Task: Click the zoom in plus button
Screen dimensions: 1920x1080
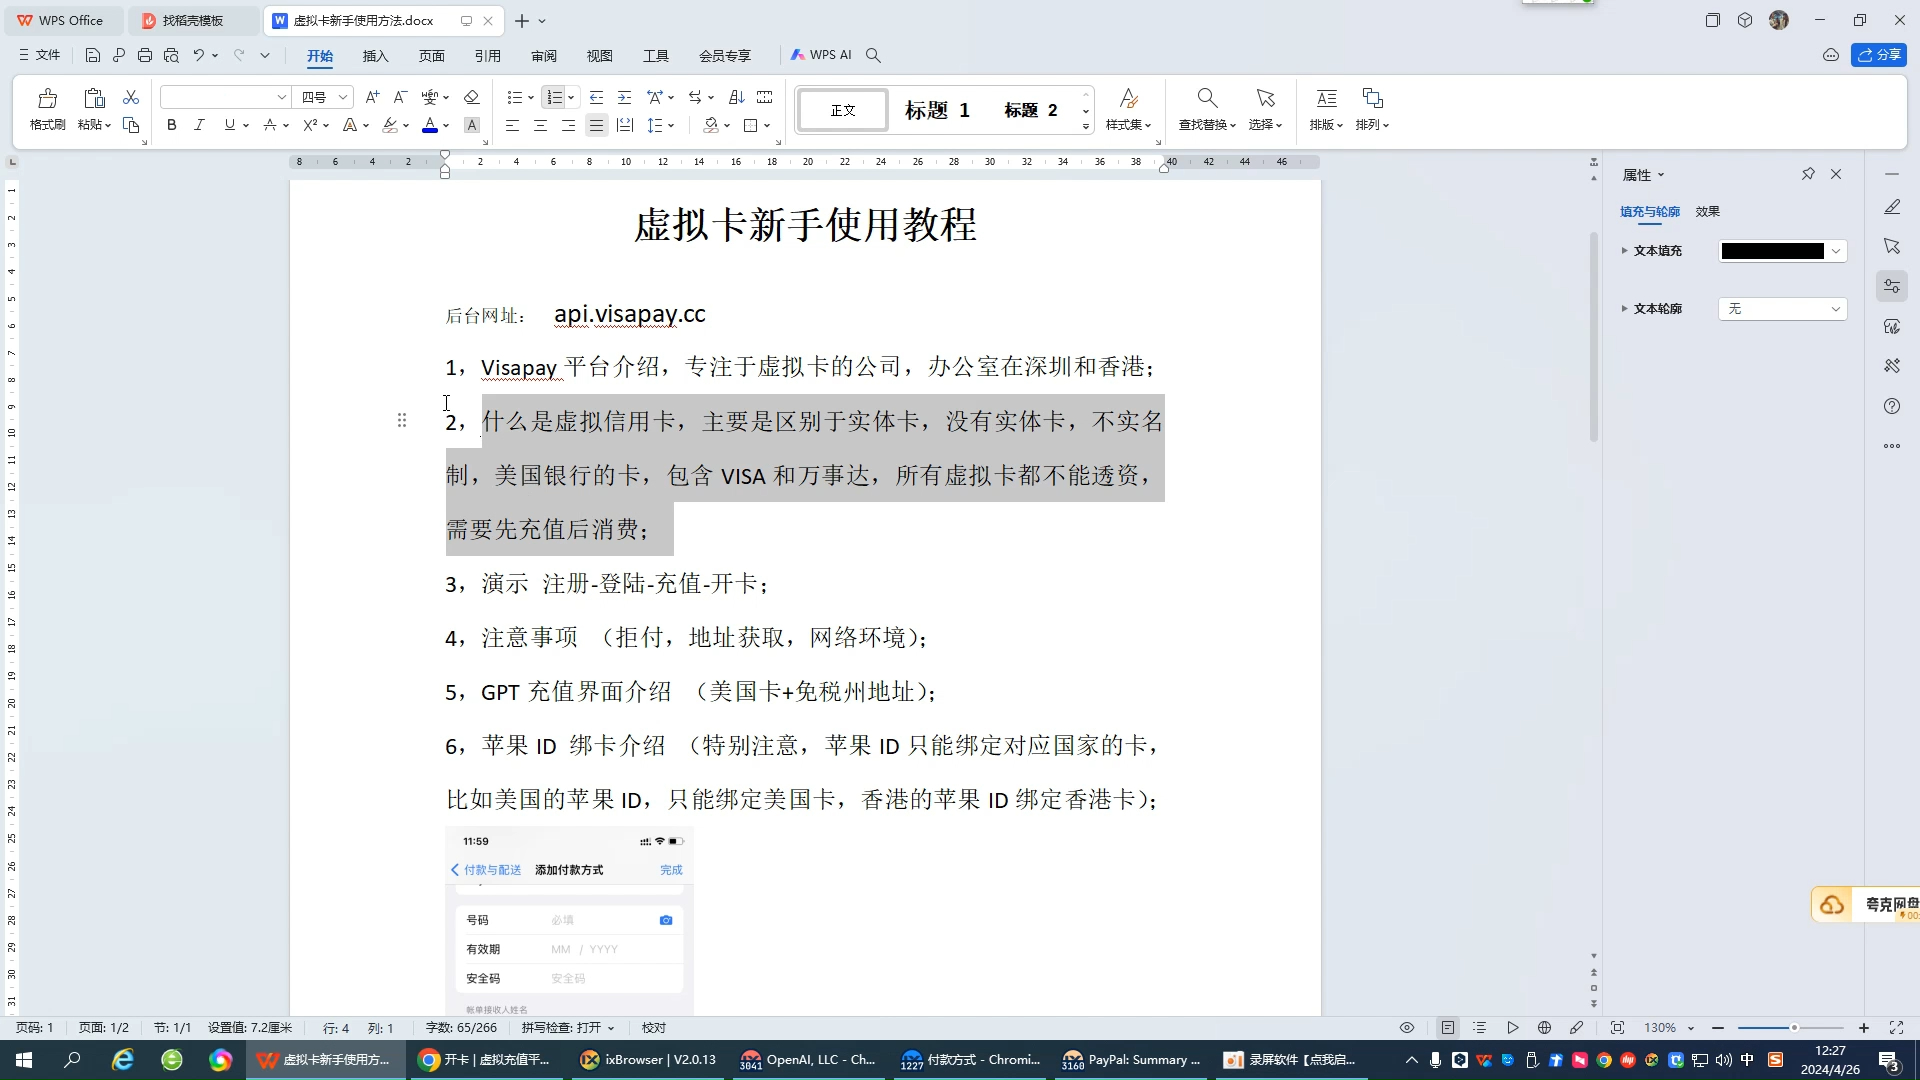Action: [1864, 1028]
